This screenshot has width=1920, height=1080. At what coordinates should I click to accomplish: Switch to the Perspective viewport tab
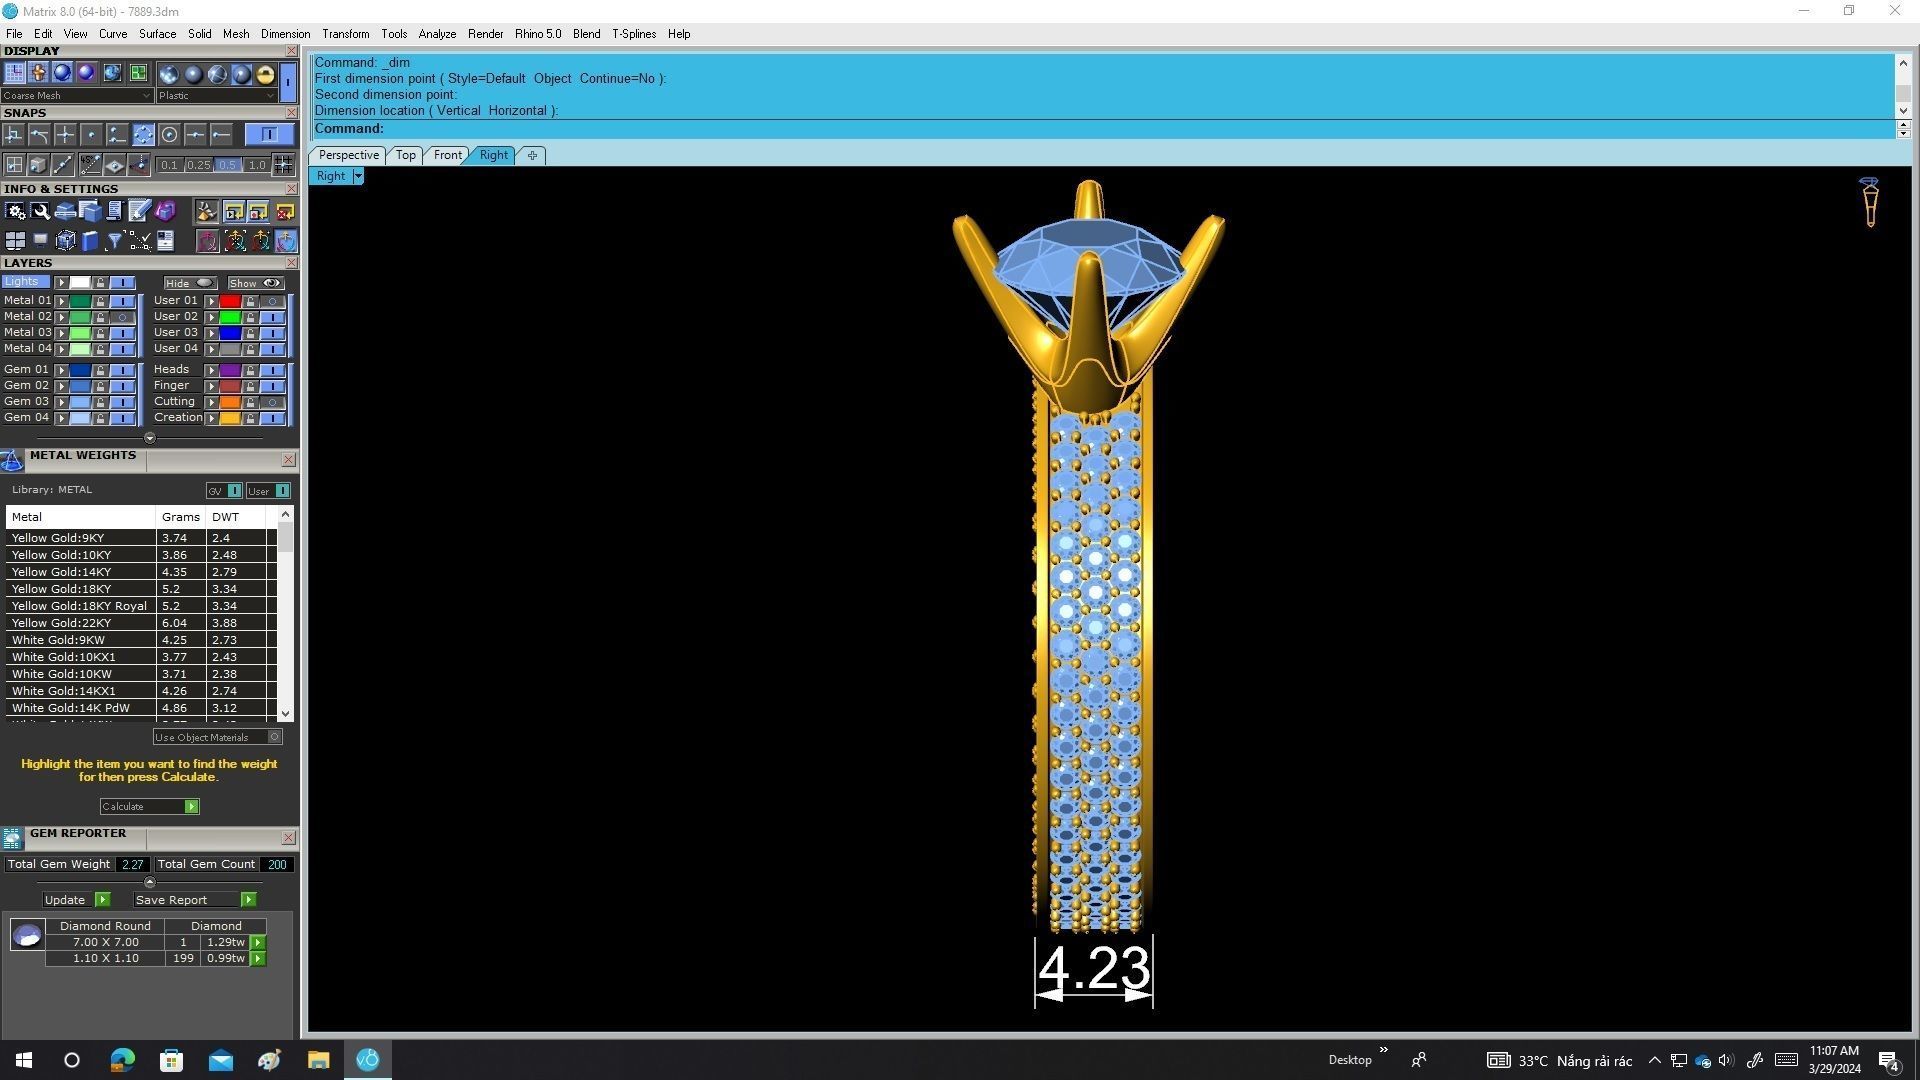click(x=348, y=155)
